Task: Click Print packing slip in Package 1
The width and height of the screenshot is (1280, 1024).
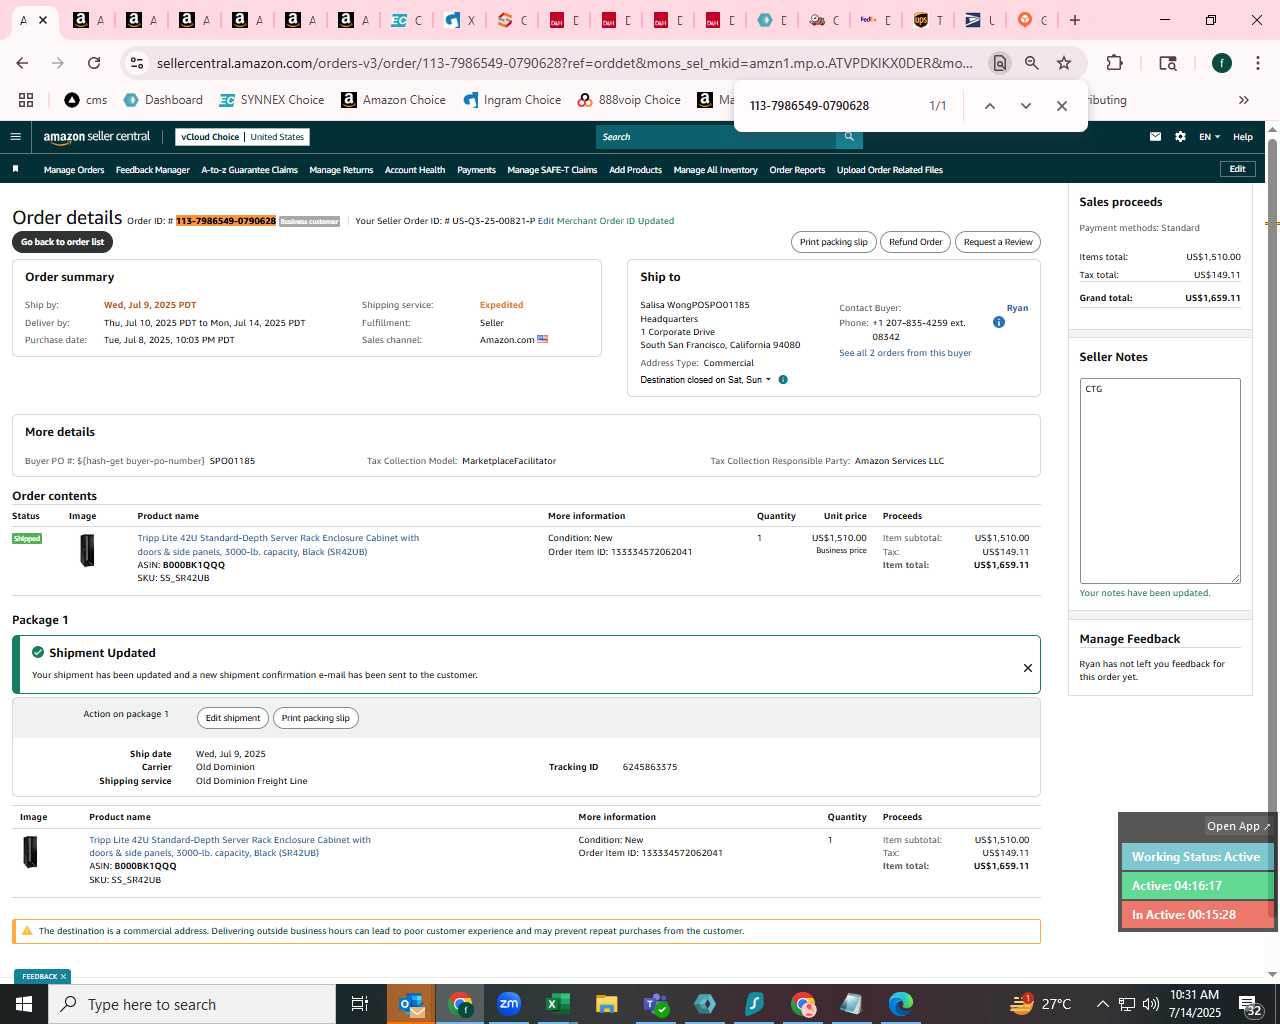Action: click(316, 718)
